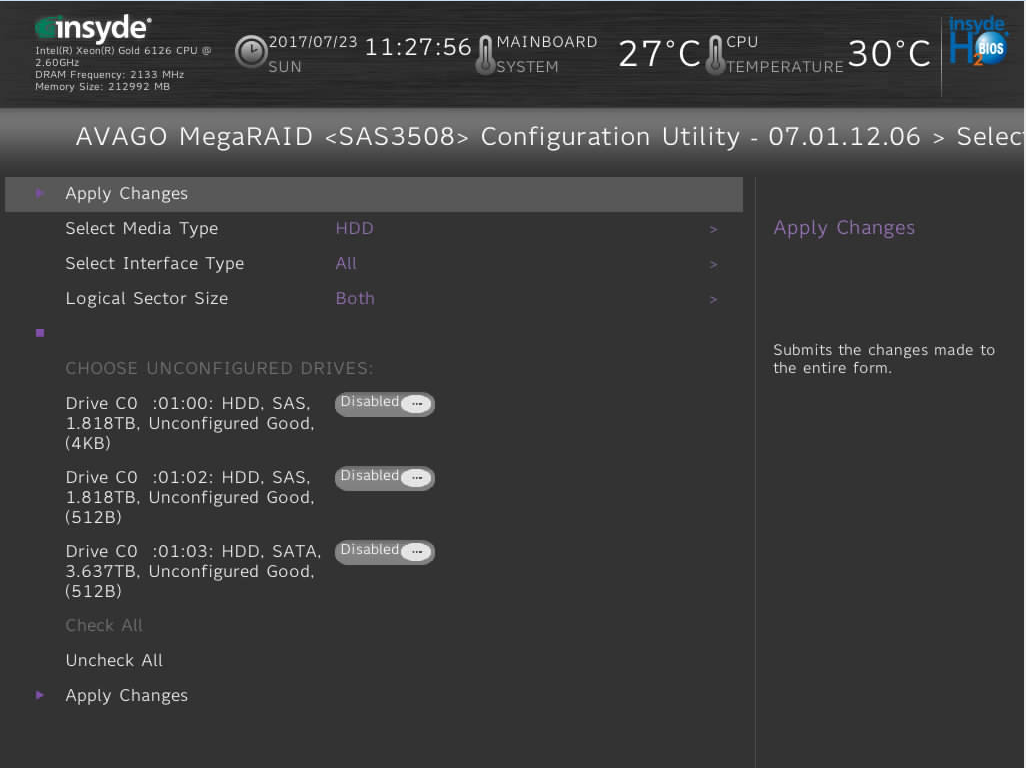This screenshot has height=768, width=1026.
Task: Click the clock icon beside the date
Action: (x=251, y=53)
